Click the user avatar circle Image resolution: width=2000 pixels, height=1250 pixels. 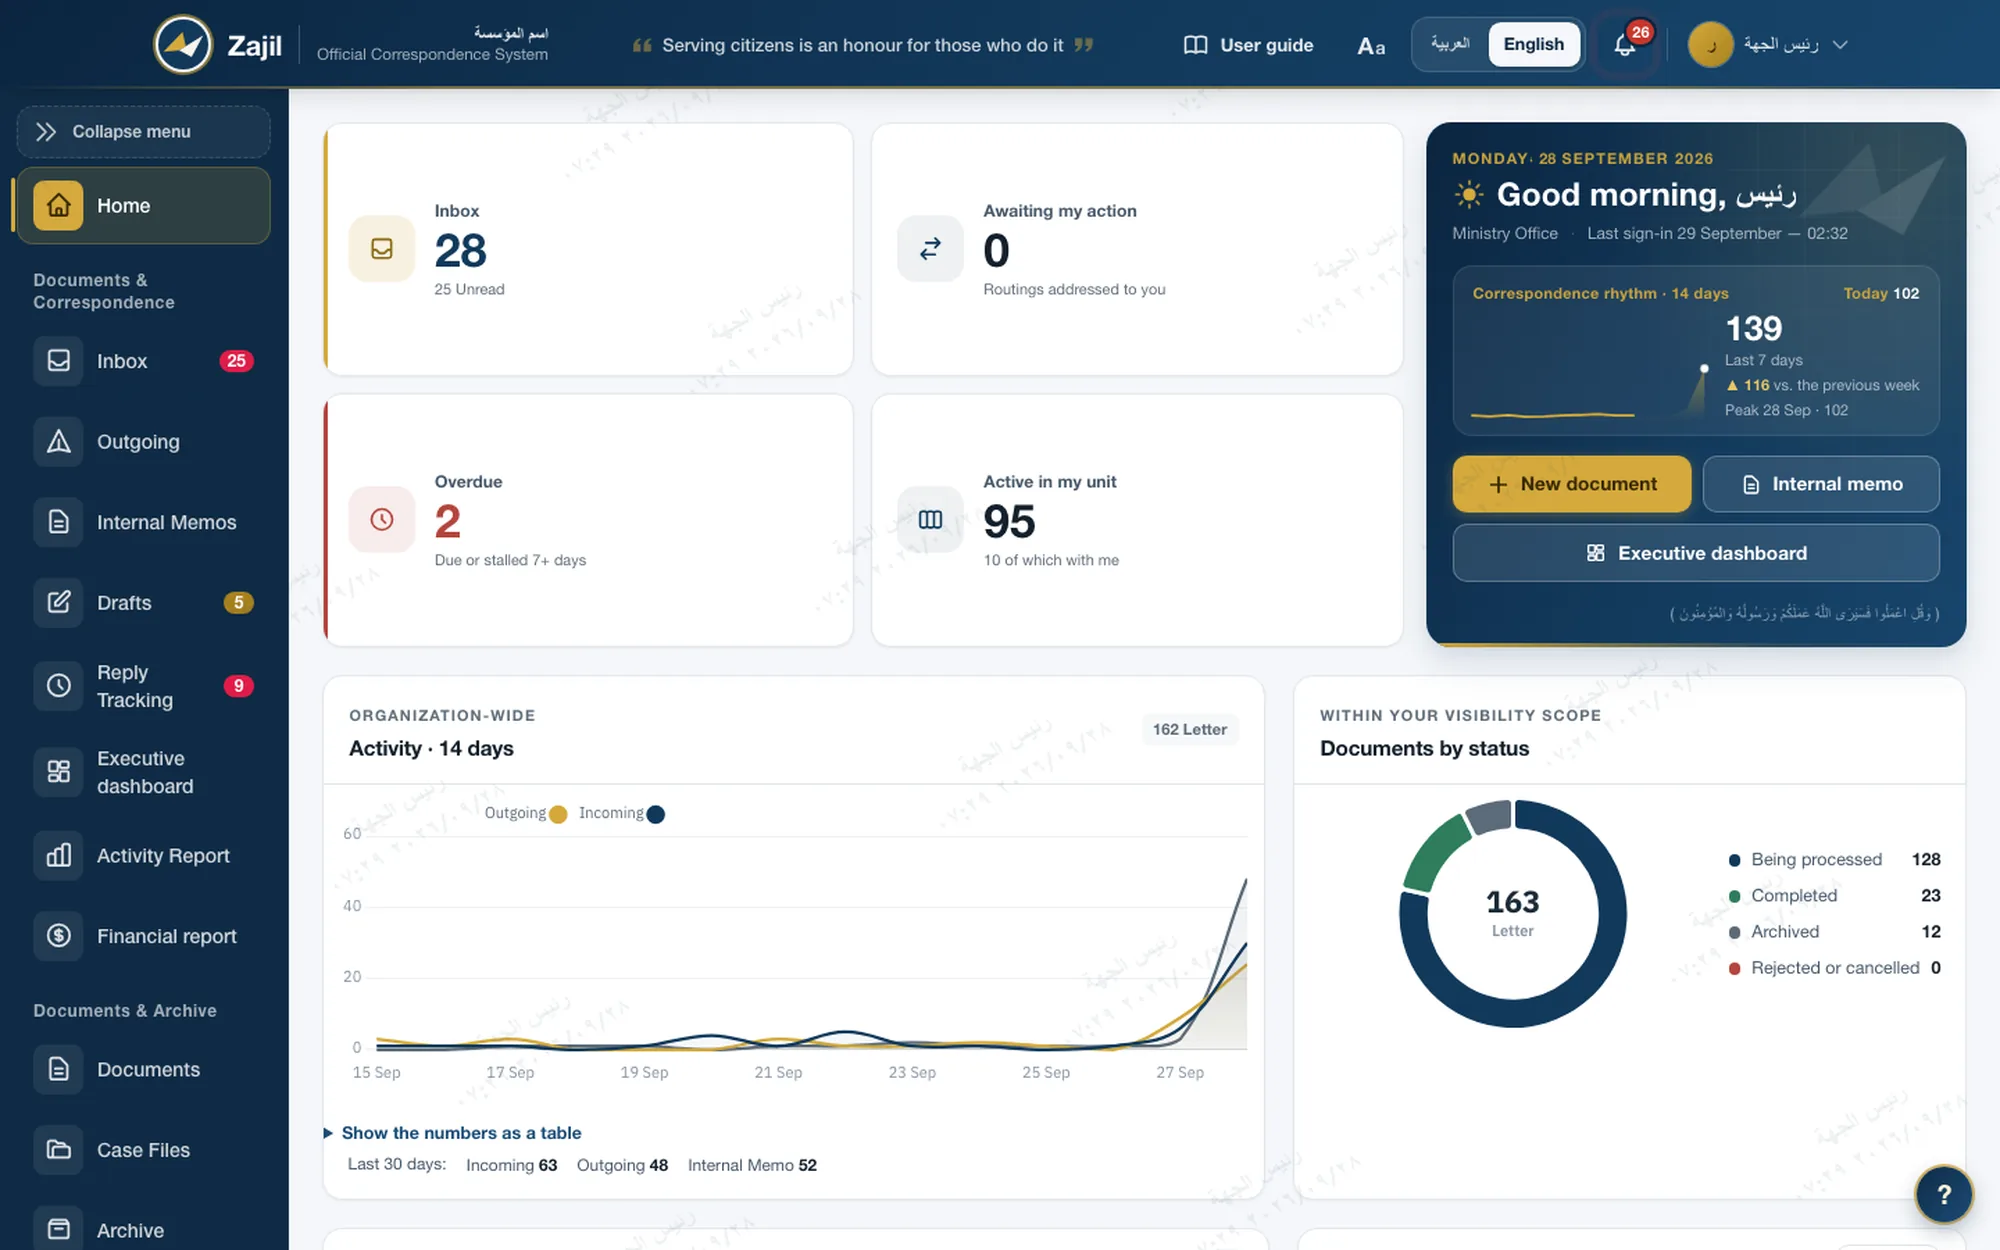click(x=1710, y=45)
